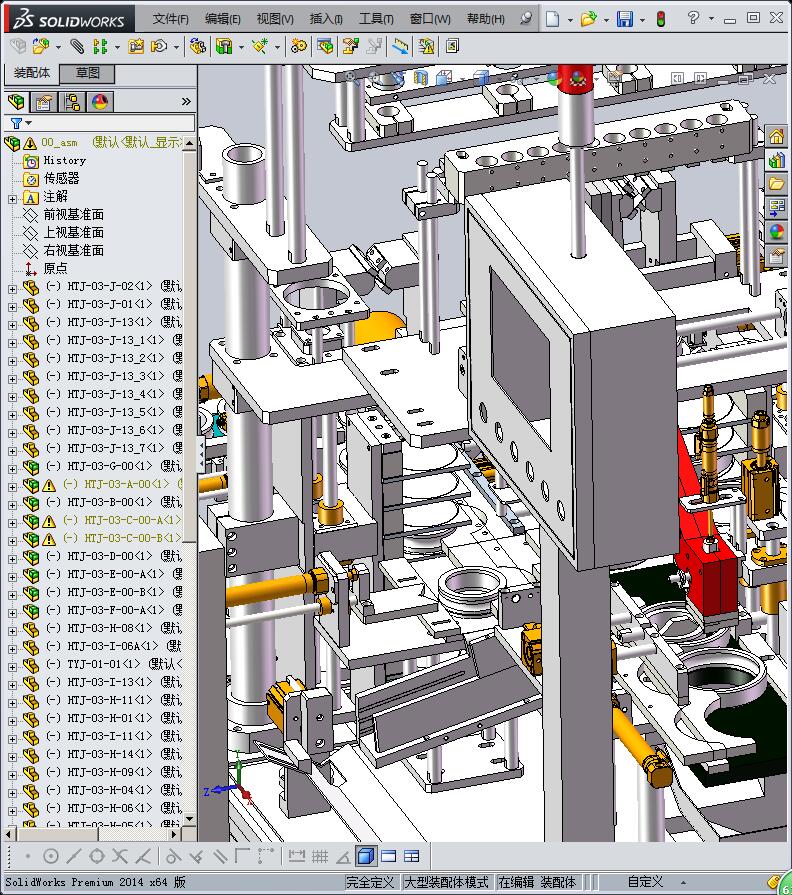
Task: Click the Bill of Materials icon
Action: coord(325,46)
